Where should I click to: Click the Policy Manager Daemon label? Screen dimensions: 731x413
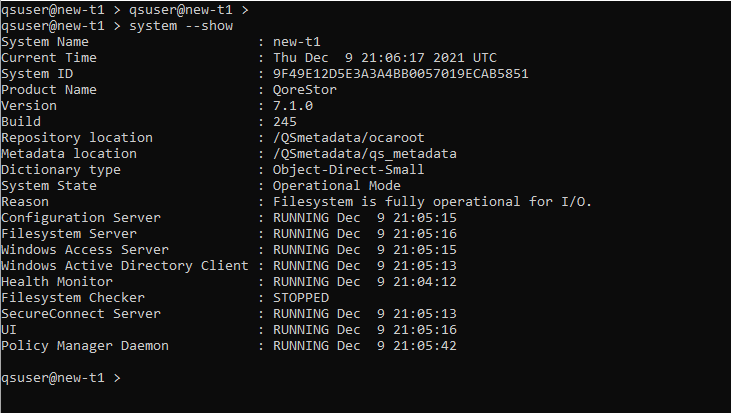(85, 346)
